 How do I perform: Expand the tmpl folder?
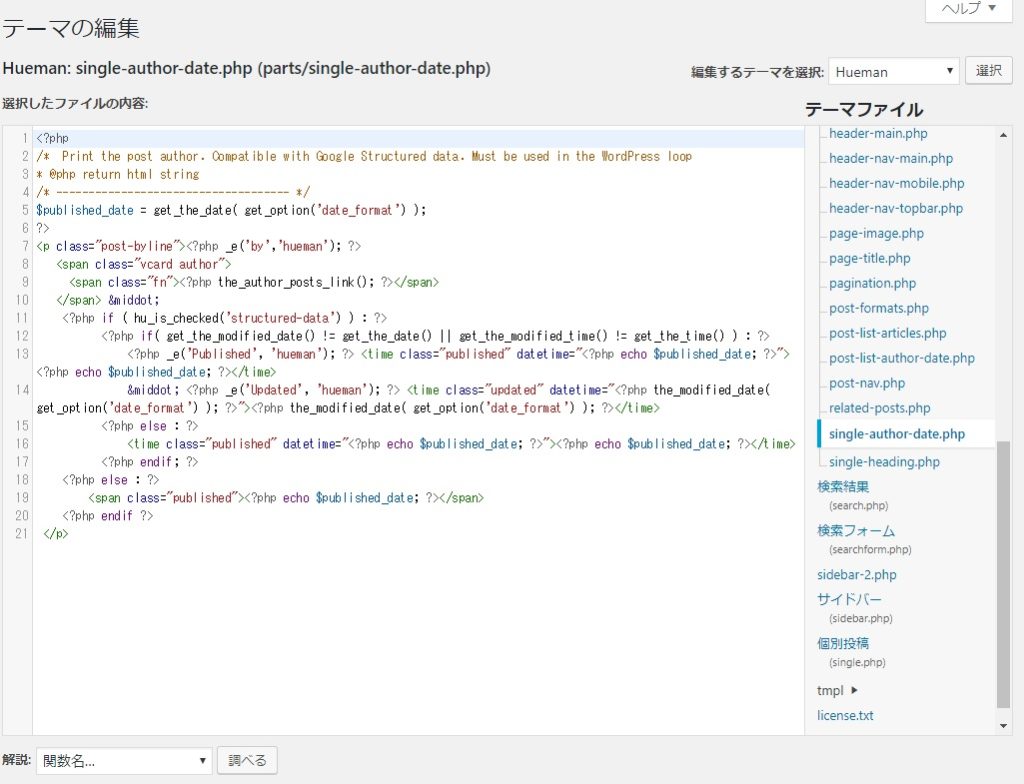pos(838,690)
